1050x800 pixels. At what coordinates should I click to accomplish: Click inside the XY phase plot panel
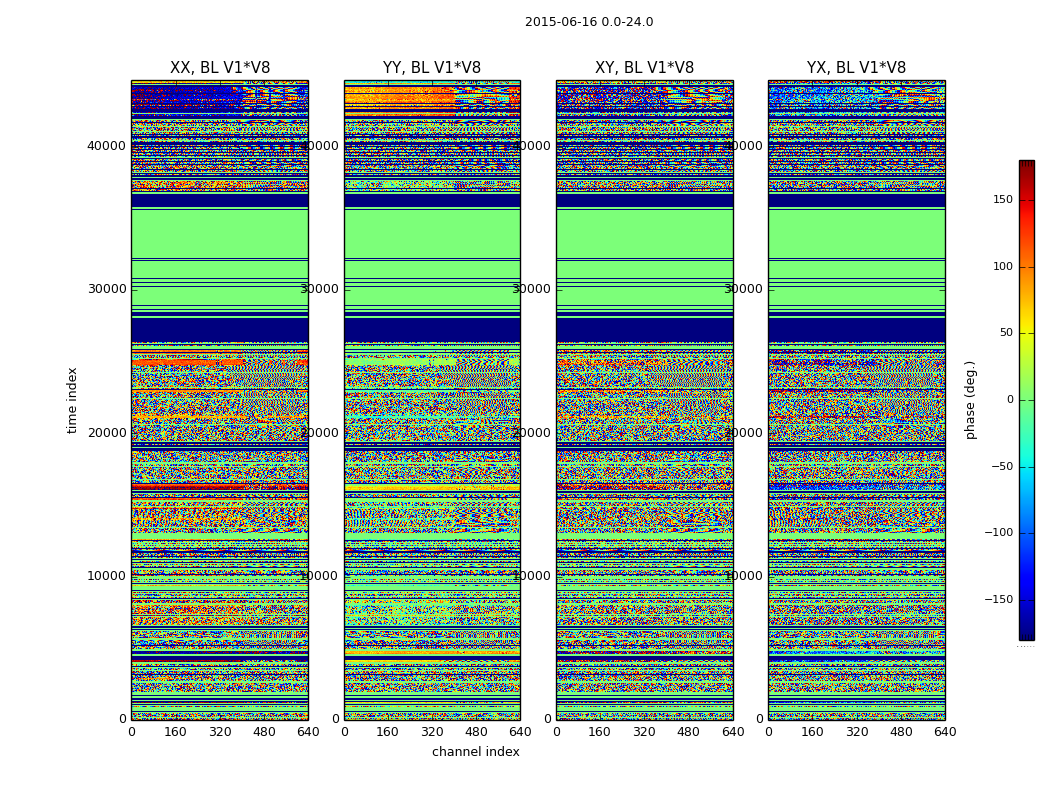point(644,400)
